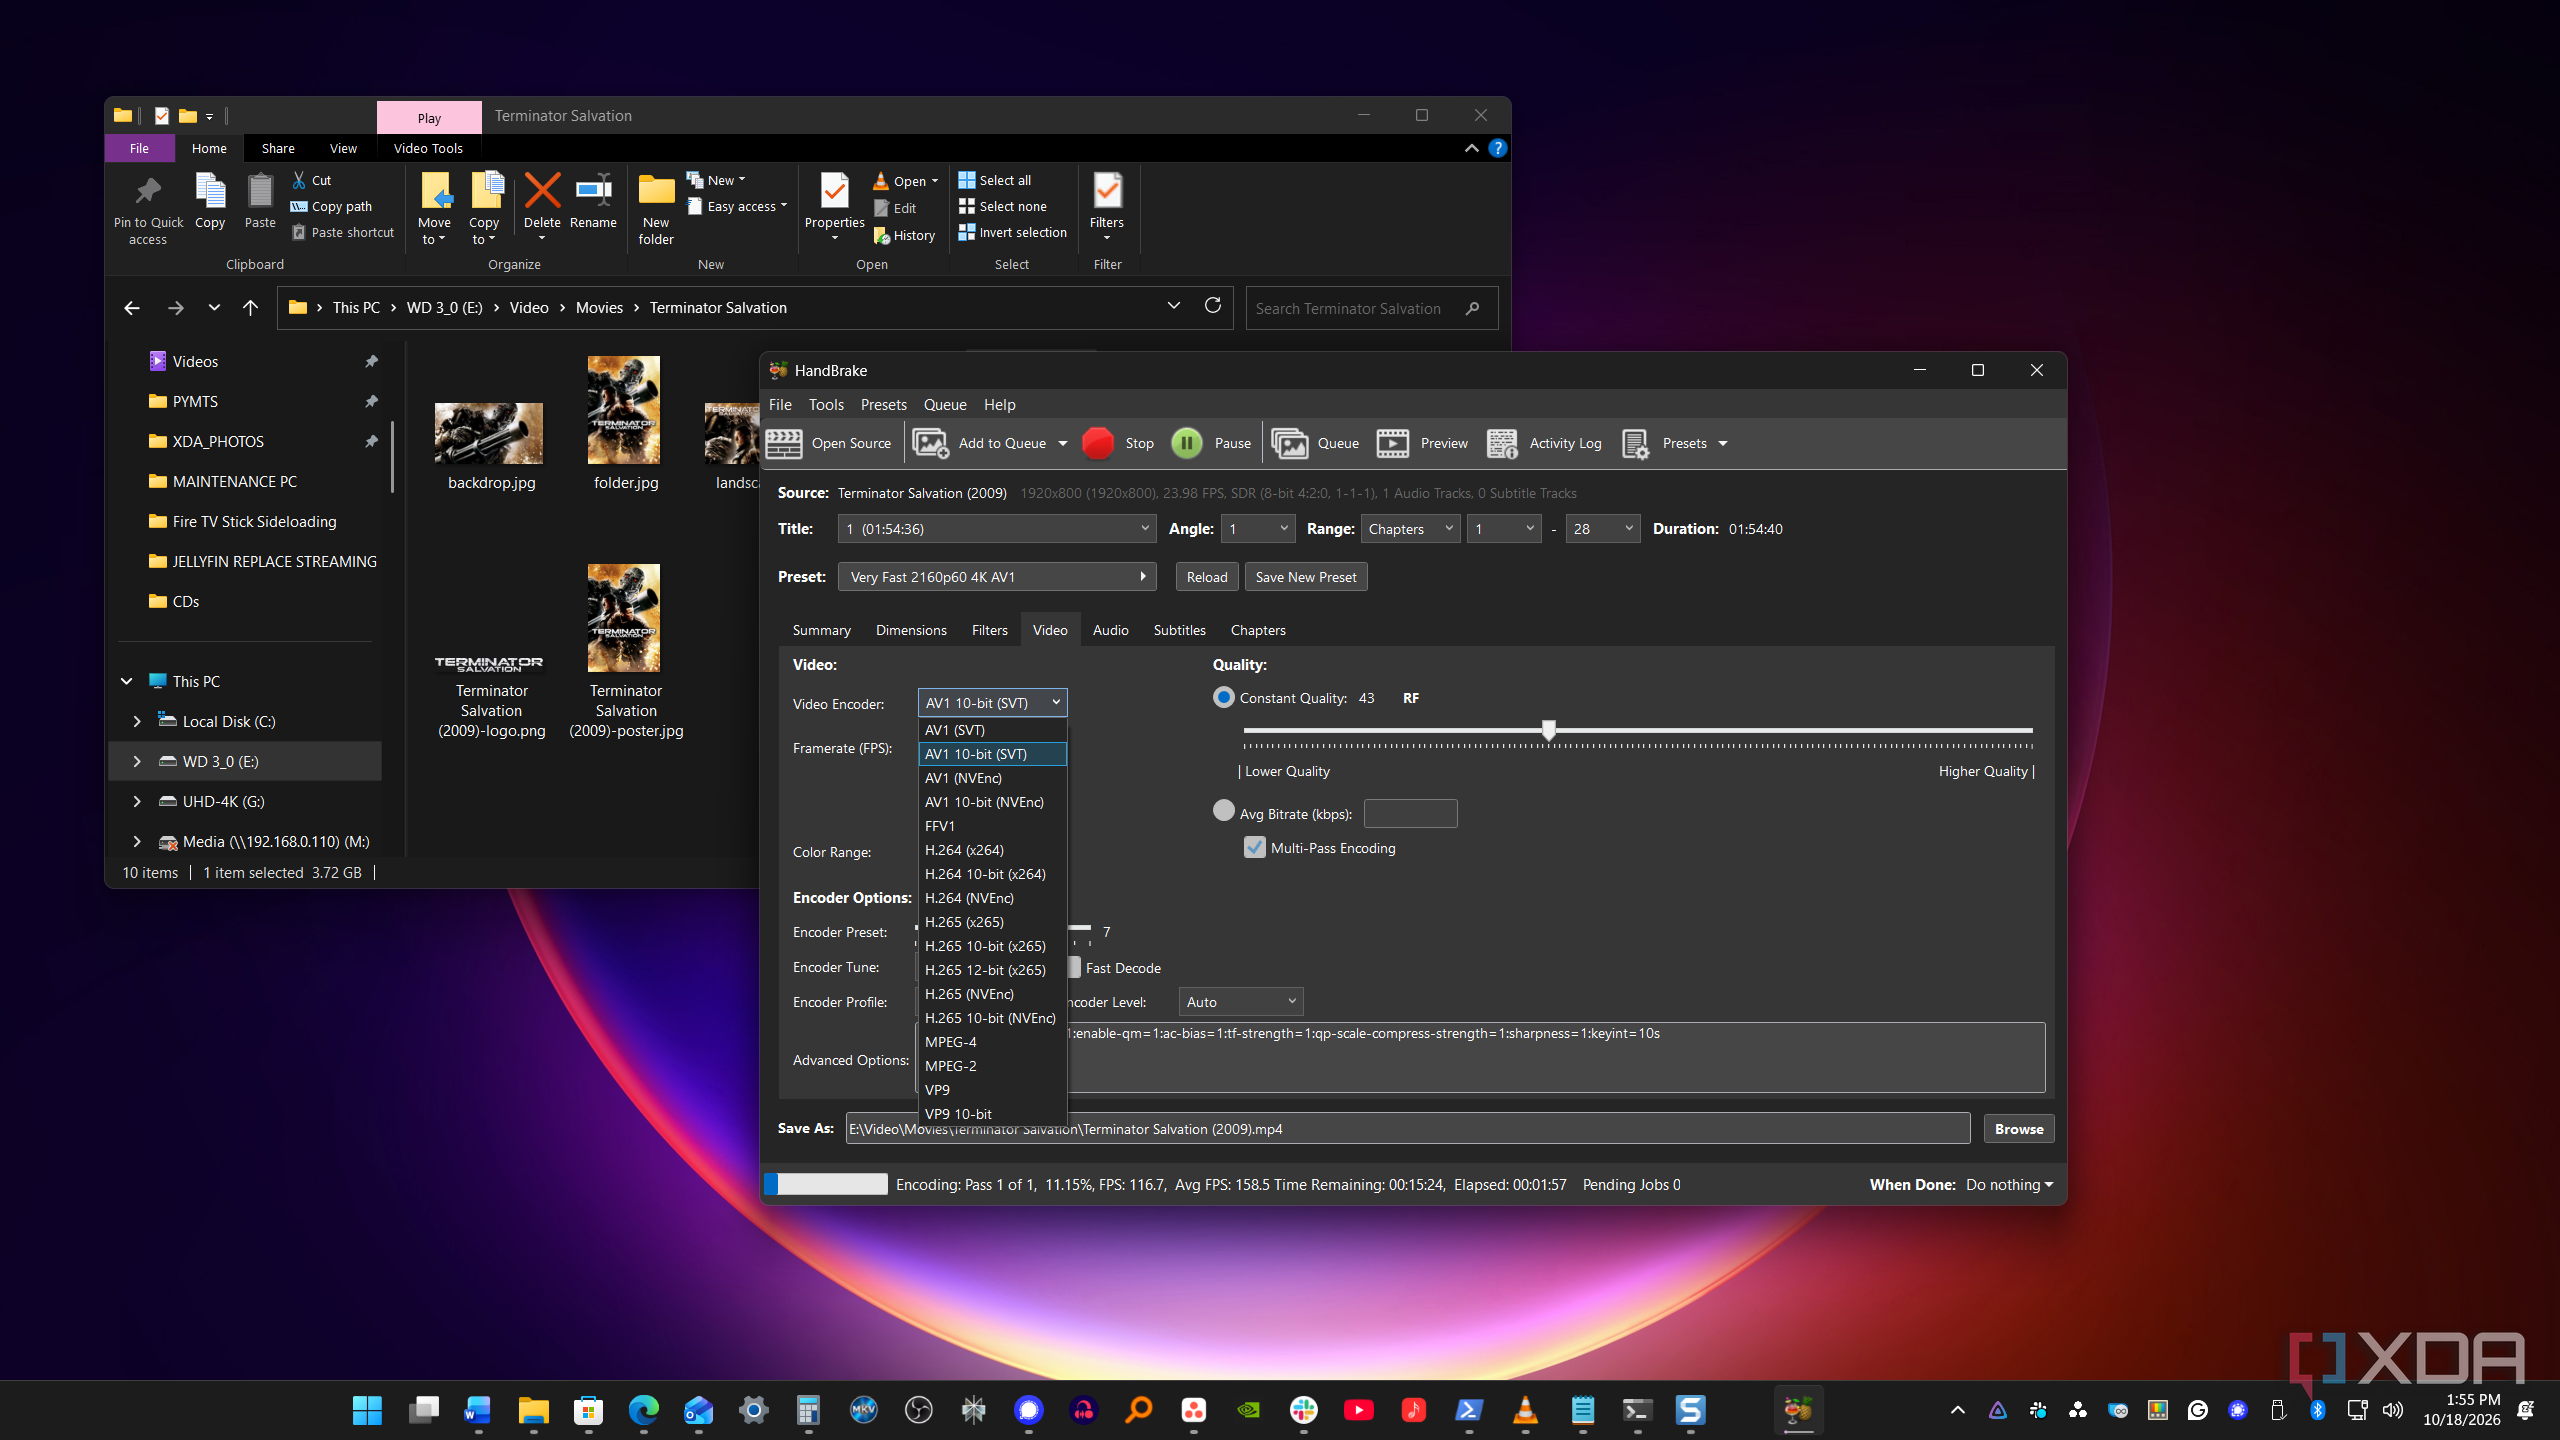
Task: Click Delete icon in File Explorer ribbon
Action: pos(542,190)
